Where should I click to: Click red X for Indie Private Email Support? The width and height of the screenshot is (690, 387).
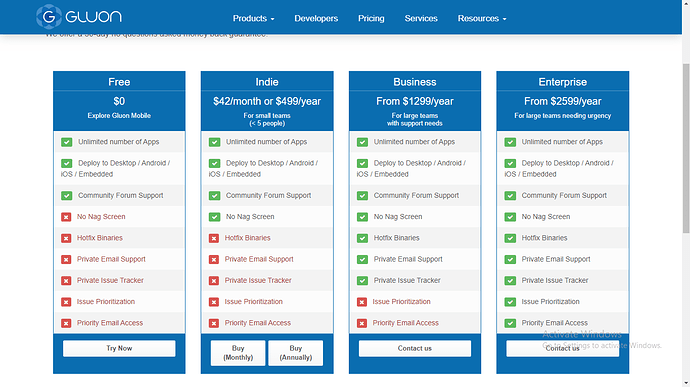pyautogui.click(x=214, y=259)
